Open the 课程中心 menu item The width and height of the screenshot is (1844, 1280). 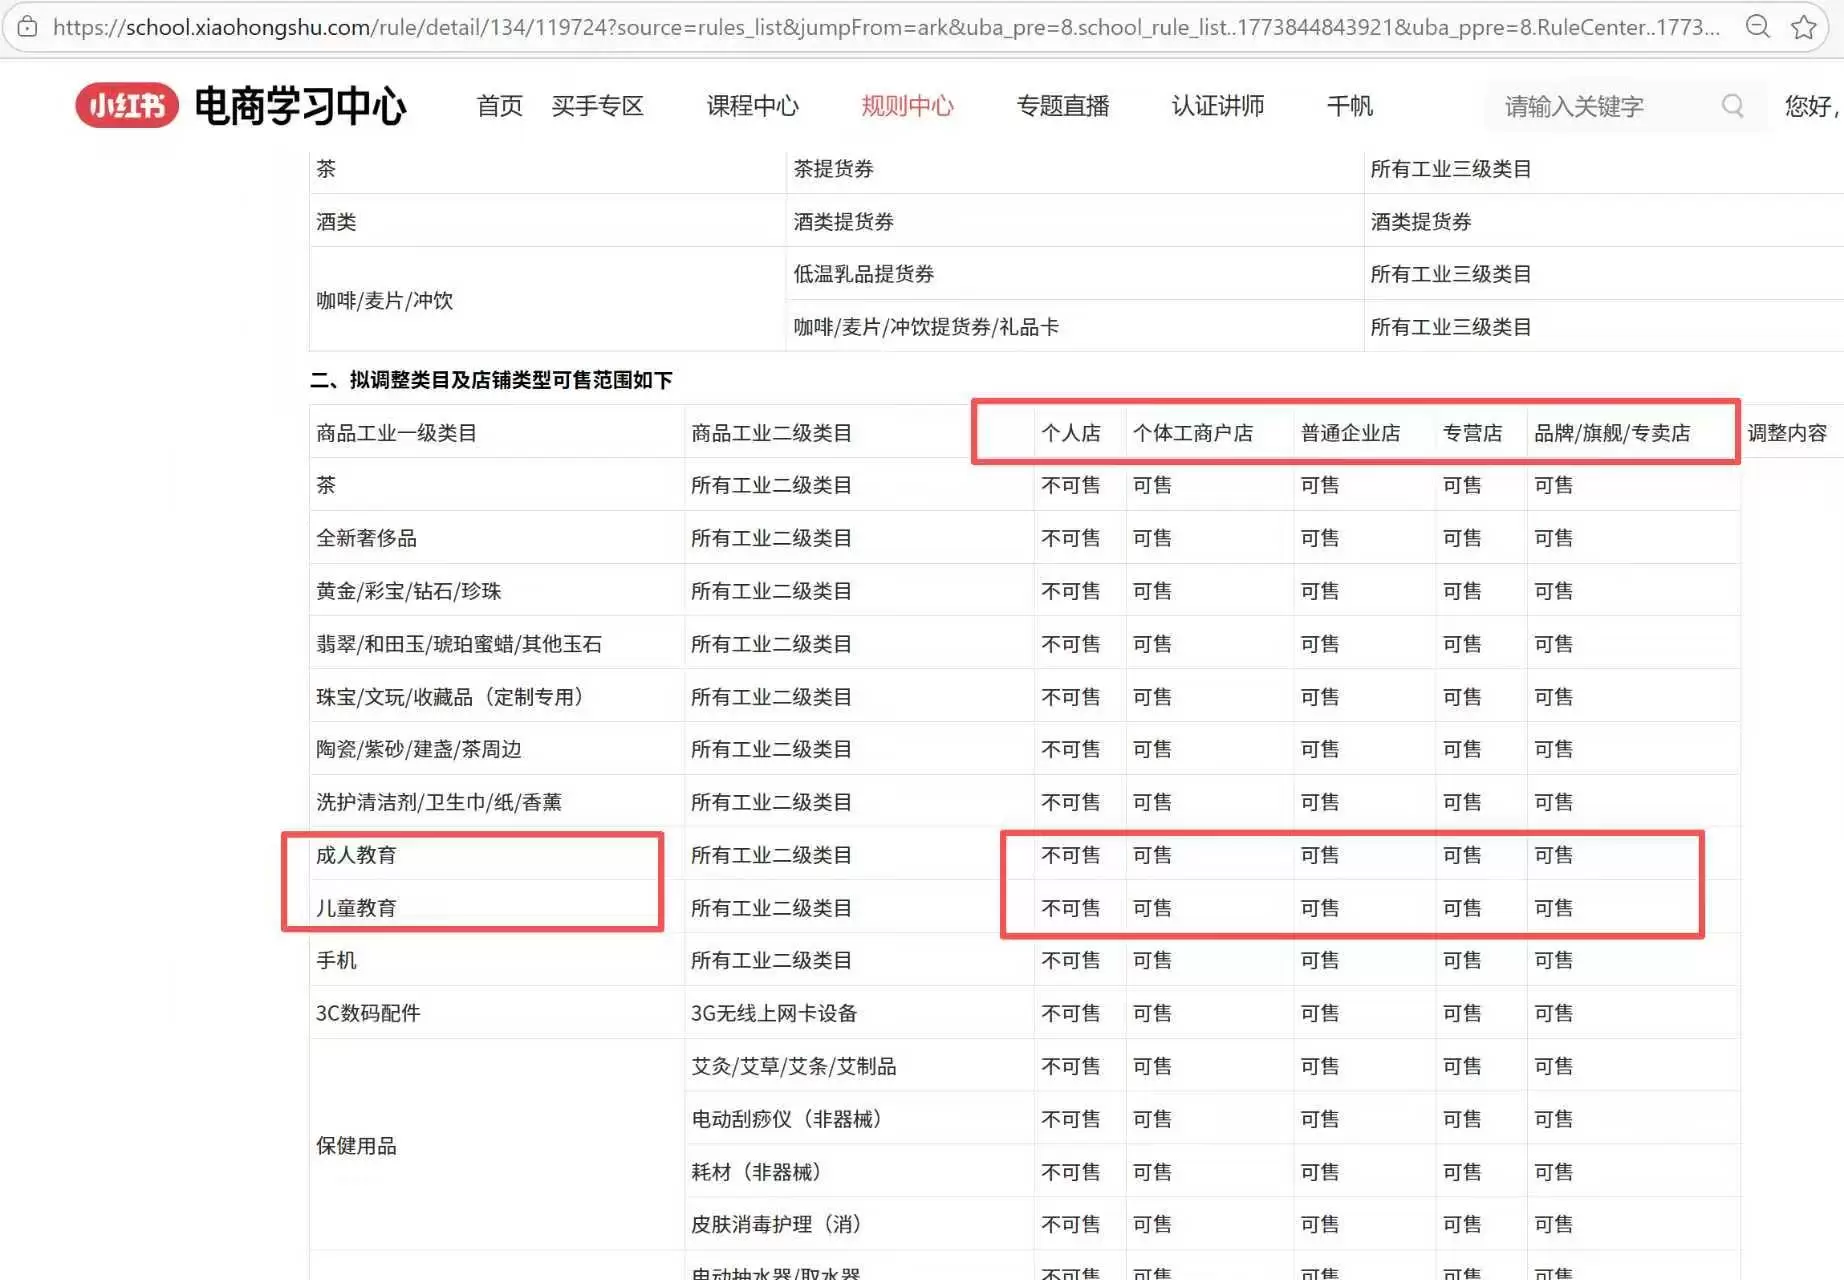[752, 106]
